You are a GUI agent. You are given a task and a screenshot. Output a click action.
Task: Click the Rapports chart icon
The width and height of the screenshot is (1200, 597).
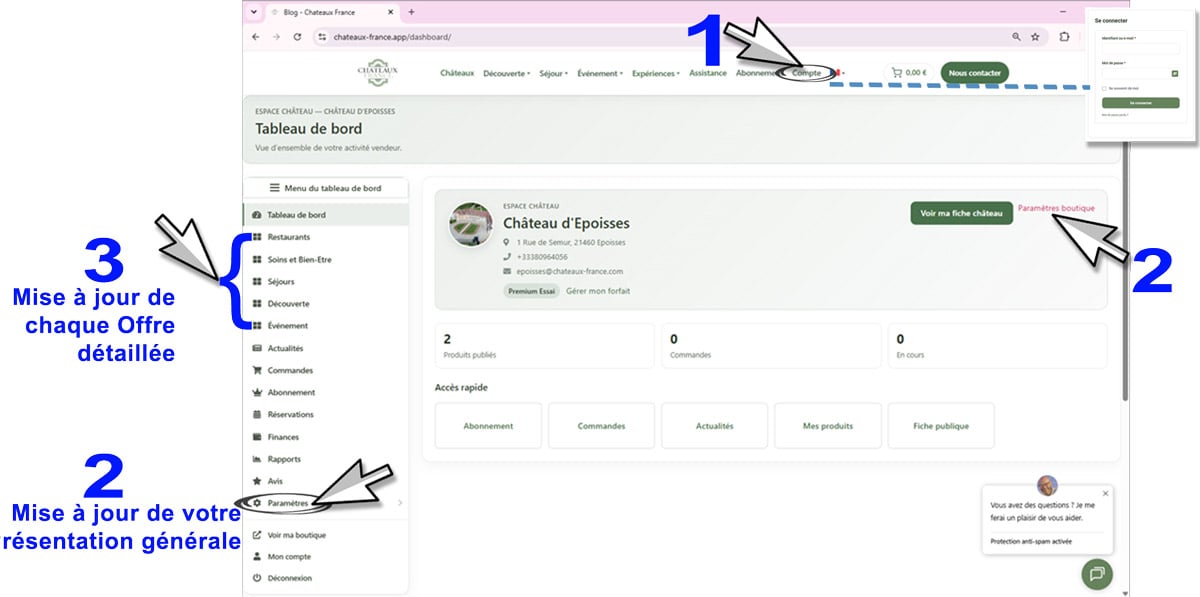tap(257, 459)
